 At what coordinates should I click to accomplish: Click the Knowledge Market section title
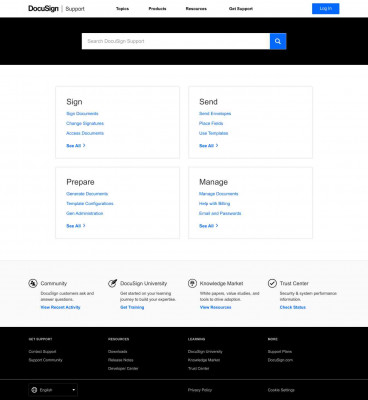tap(222, 283)
